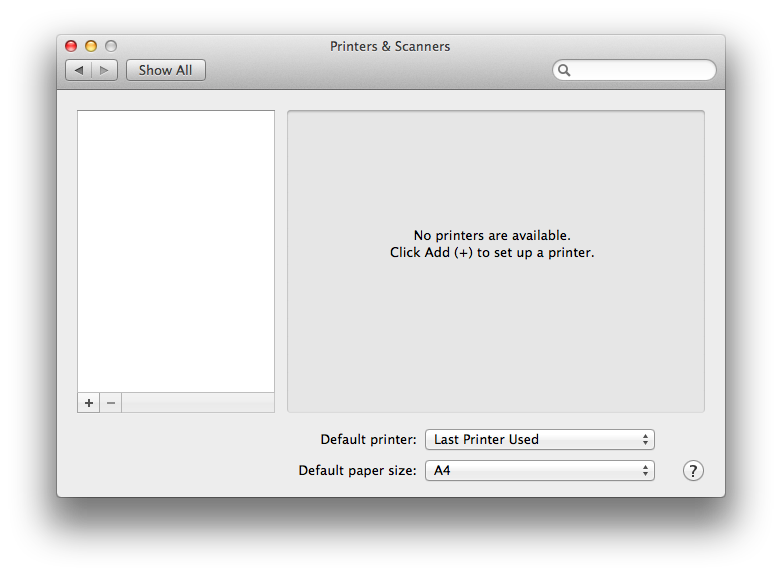The image size is (782, 576).
Task: Go back using the left arrow button
Action: click(x=79, y=70)
